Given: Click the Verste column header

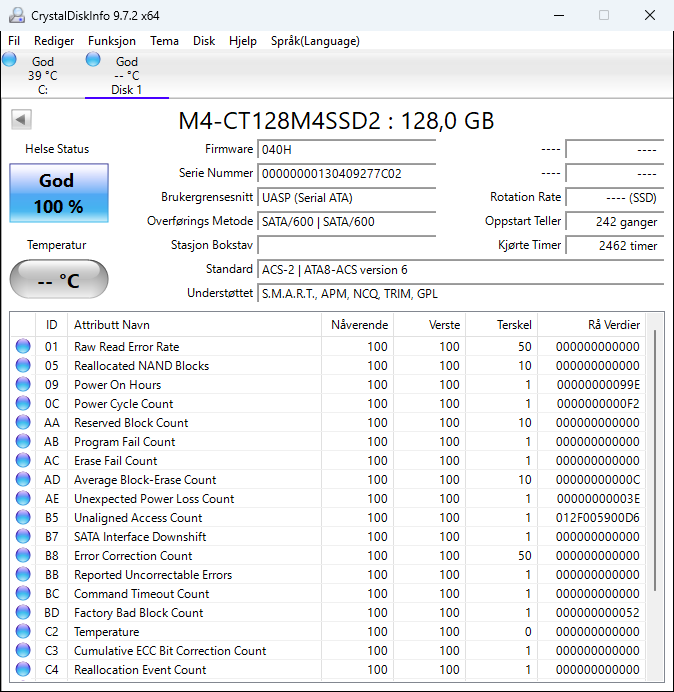Looking at the screenshot, I should (x=429, y=325).
